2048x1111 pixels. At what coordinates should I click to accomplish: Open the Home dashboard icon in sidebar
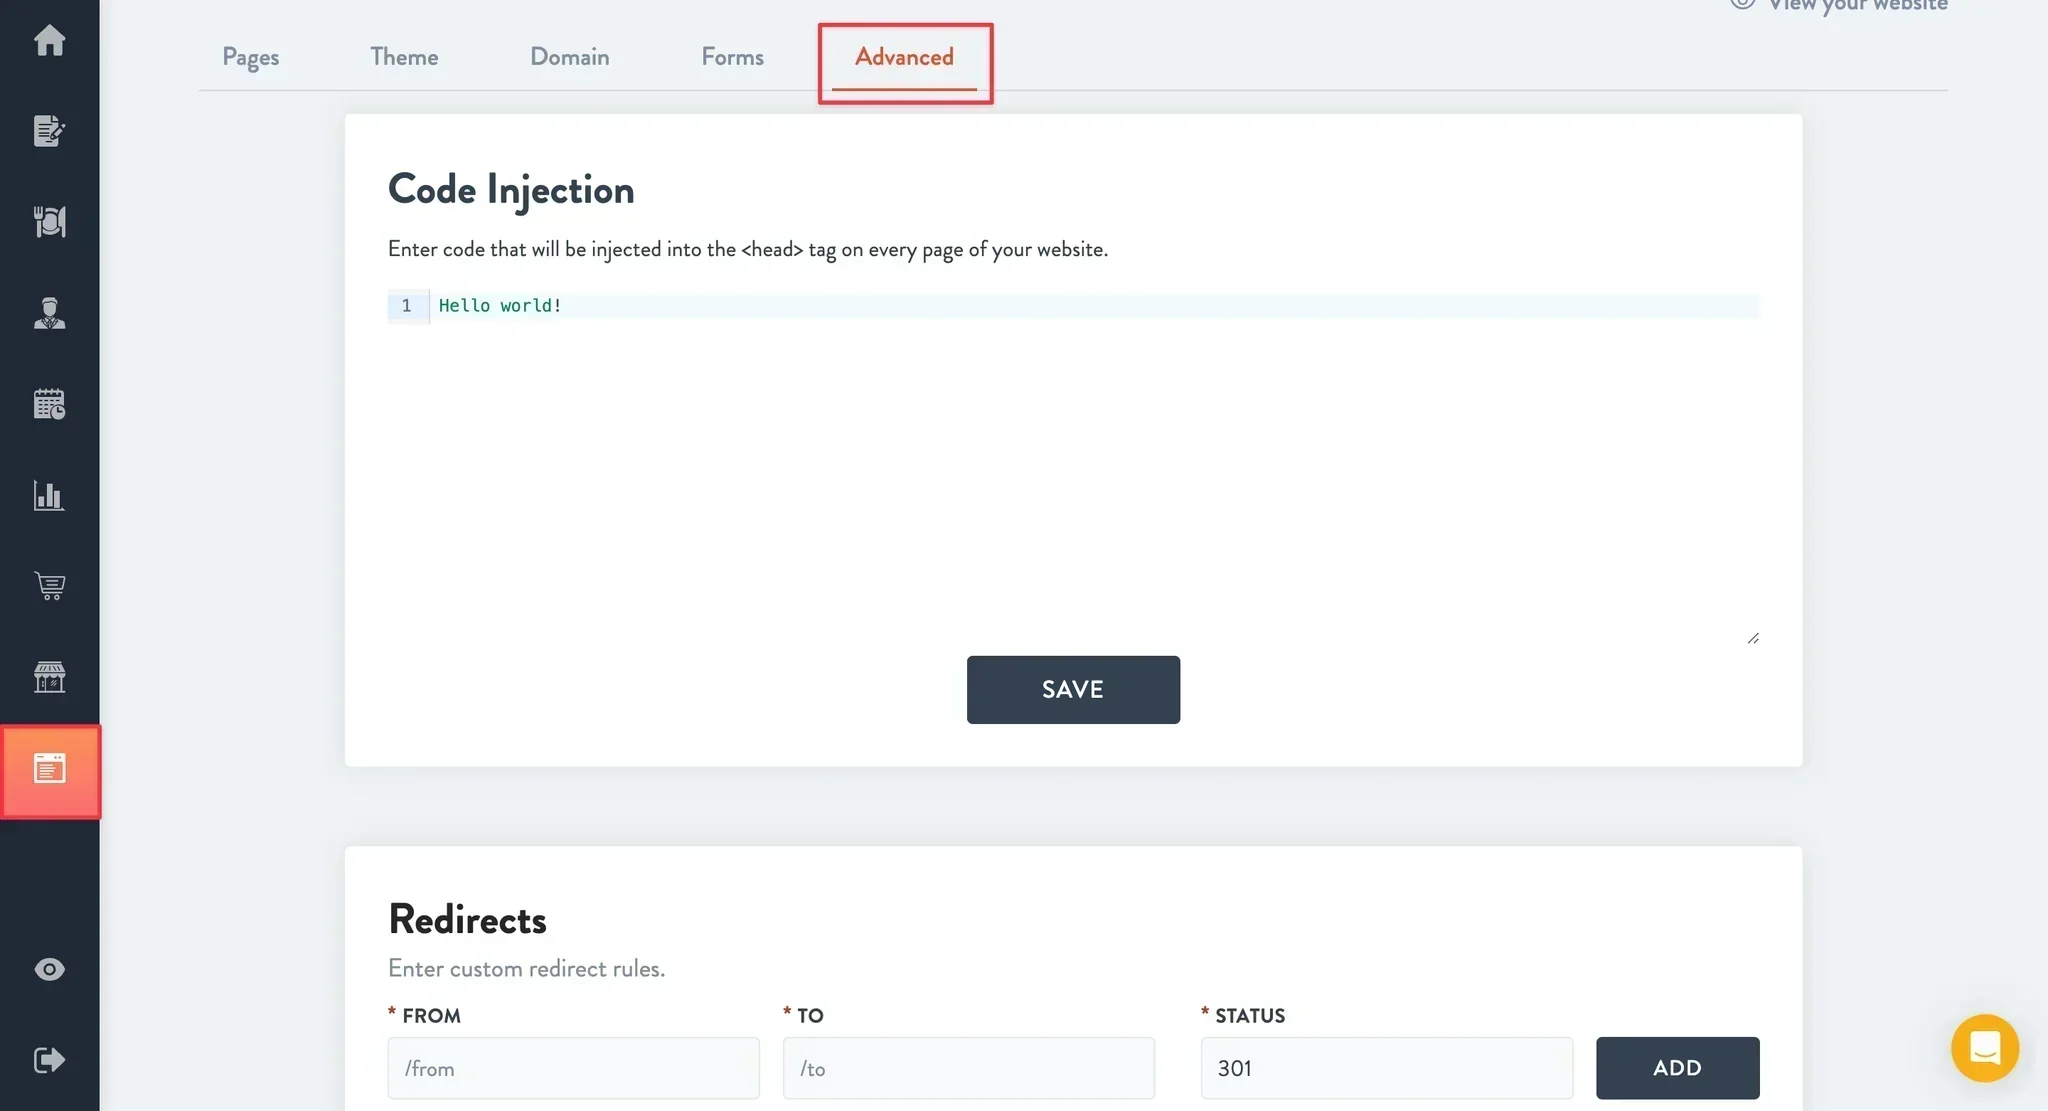pos(49,40)
